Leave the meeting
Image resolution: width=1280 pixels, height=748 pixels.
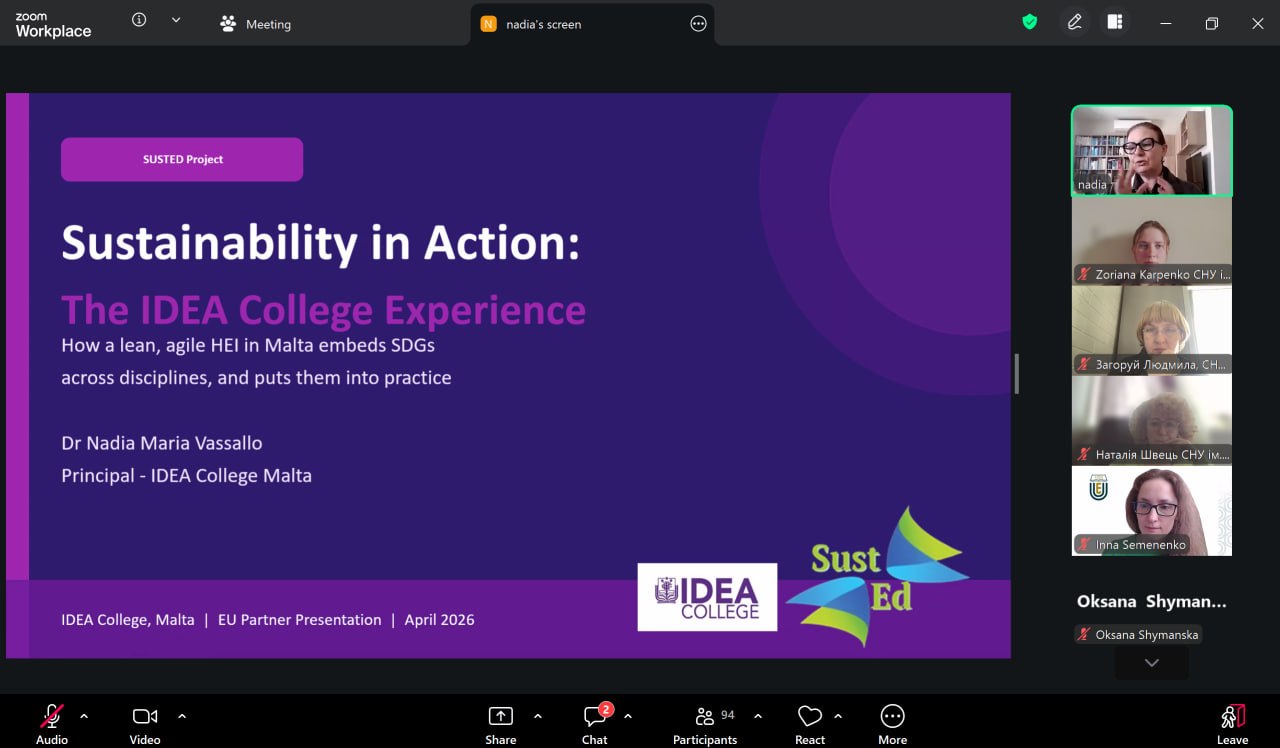coord(1232,724)
